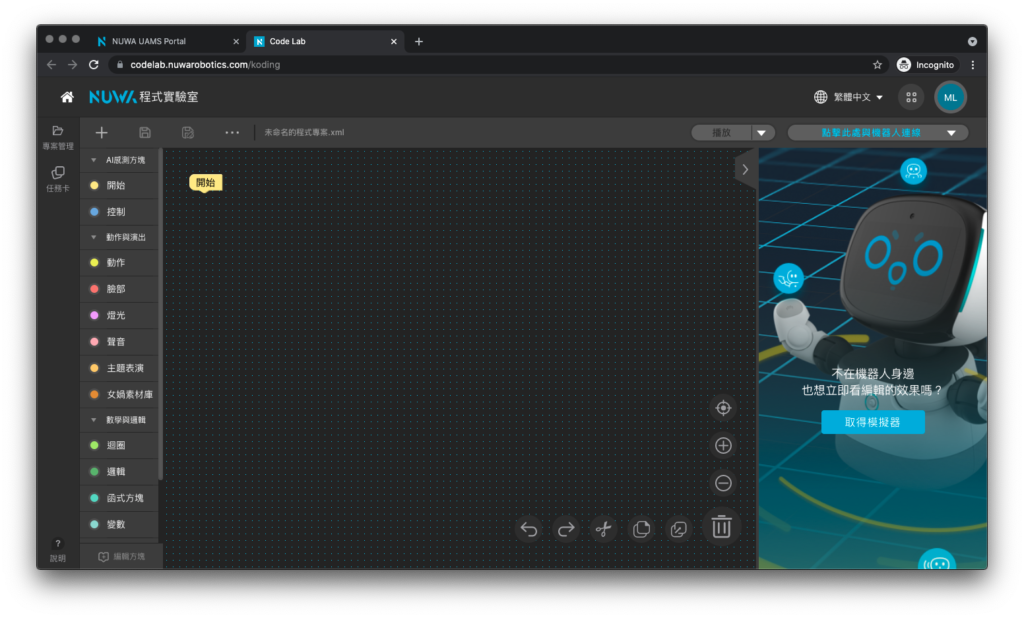This screenshot has height=618, width=1024.
Task: Save project with the floppy disk icon
Action: click(145, 133)
